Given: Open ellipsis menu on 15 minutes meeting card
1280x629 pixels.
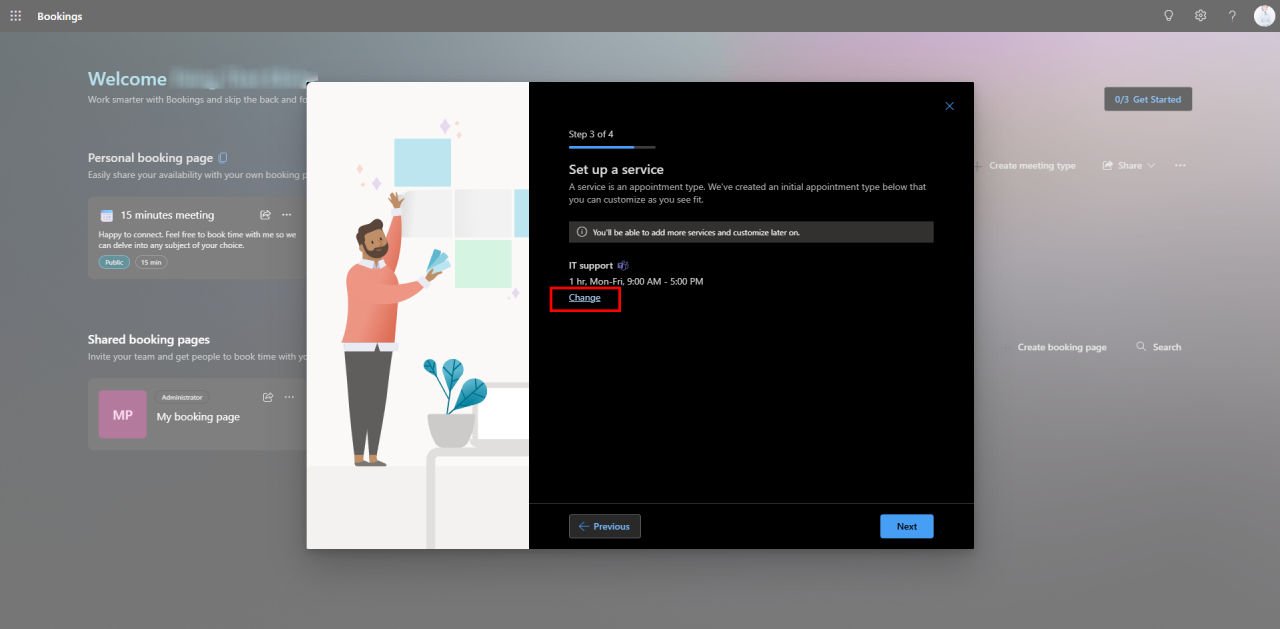Looking at the screenshot, I should click(287, 215).
